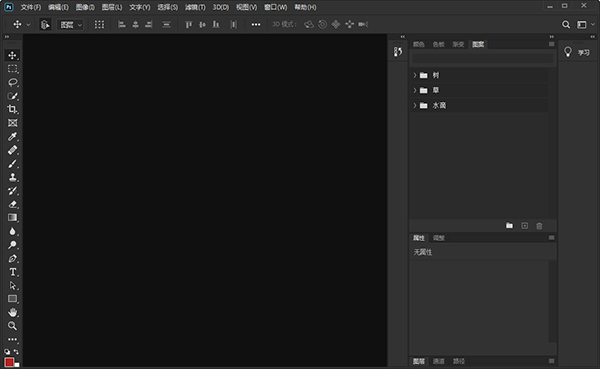
Task: Select the Crop tool
Action: click(x=12, y=109)
